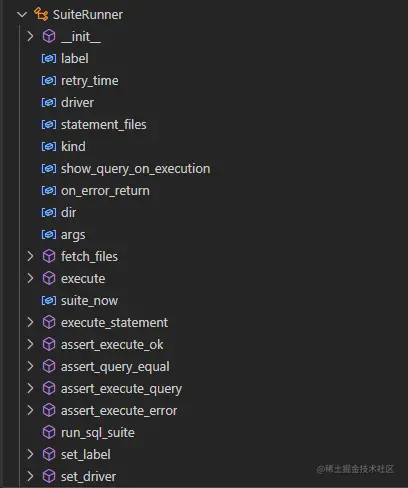Click the driver variable icon
Screen dimensions: 408x488
point(49,103)
